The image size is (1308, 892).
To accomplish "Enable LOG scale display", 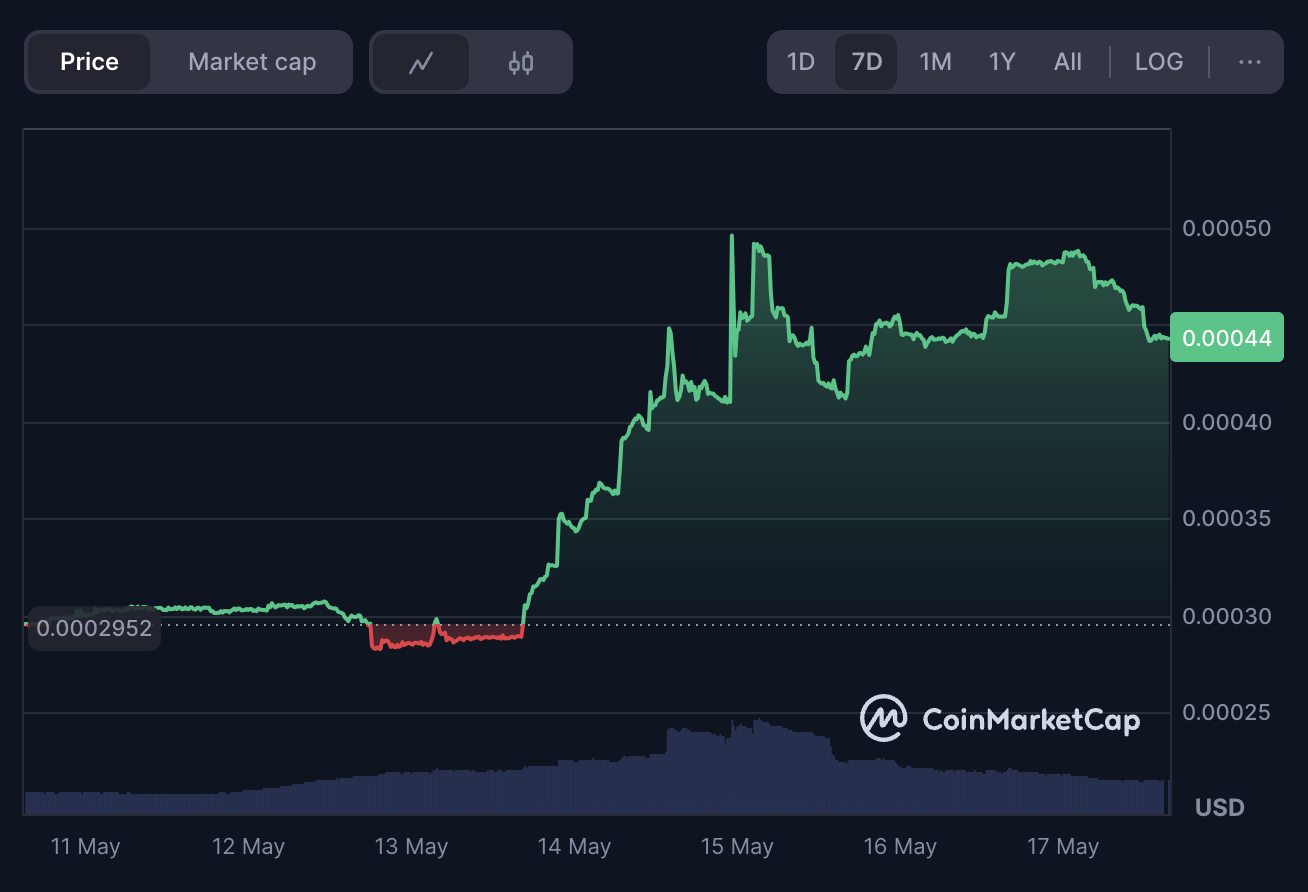I will pyautogui.click(x=1159, y=61).
